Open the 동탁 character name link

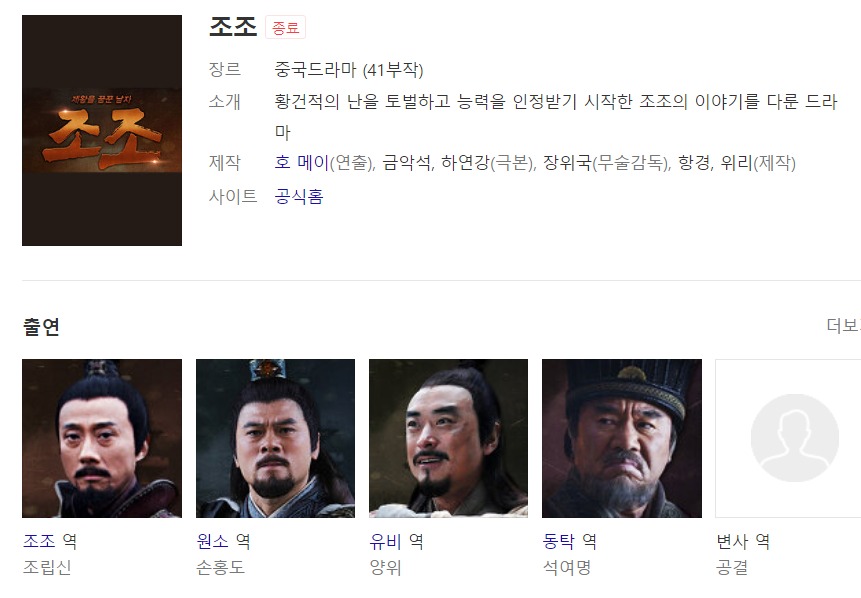tap(558, 541)
